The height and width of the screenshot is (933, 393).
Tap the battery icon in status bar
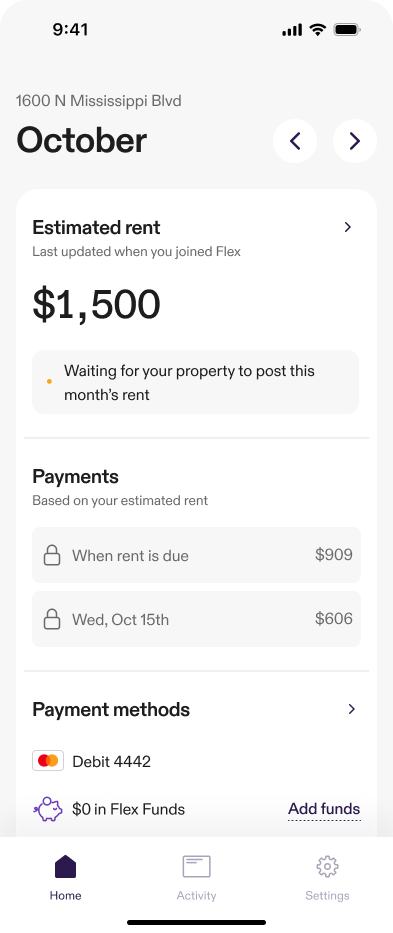coord(347,29)
